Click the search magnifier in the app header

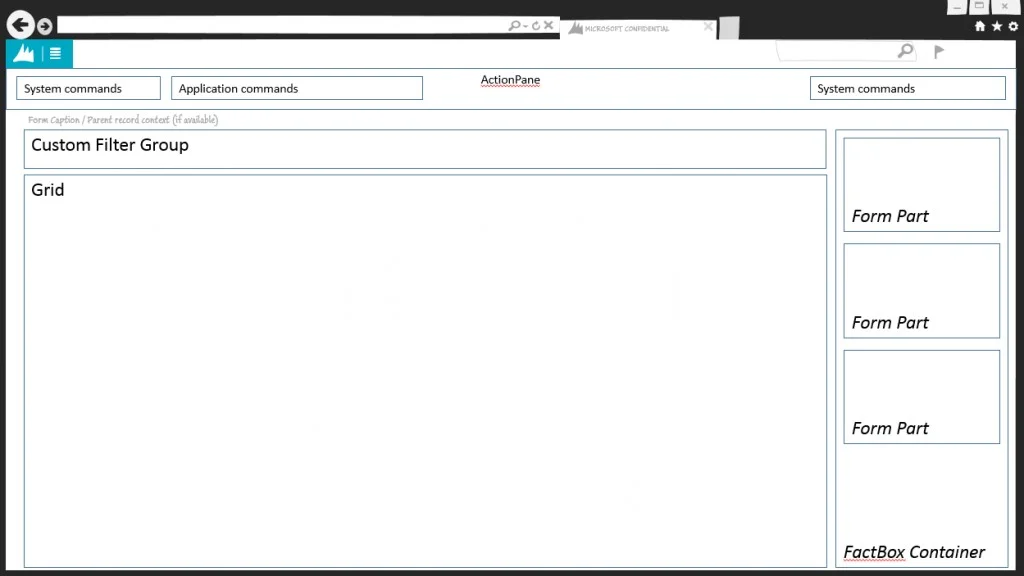(905, 51)
